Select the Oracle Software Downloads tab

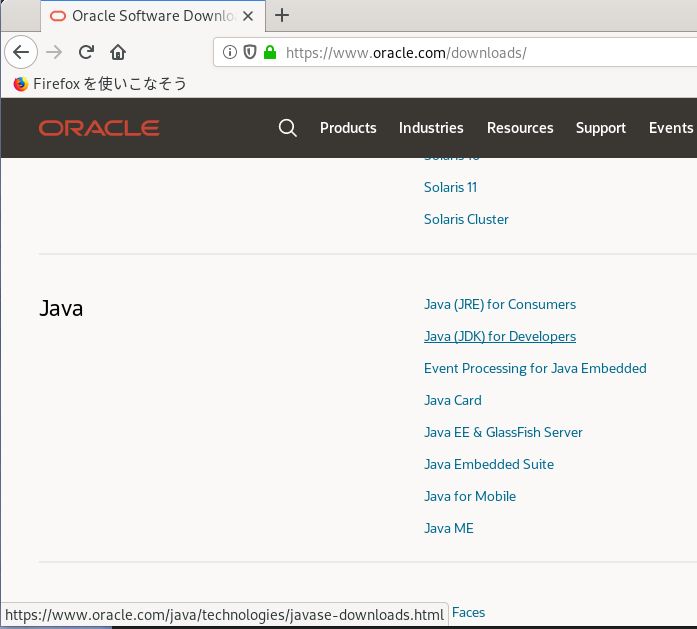coord(153,16)
